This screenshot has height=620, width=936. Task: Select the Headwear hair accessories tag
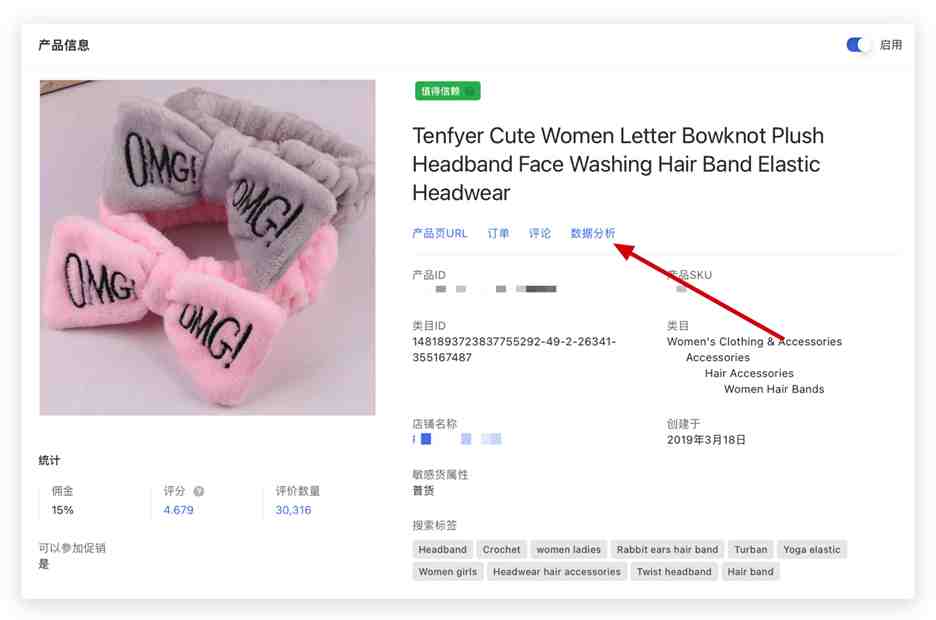(x=557, y=572)
